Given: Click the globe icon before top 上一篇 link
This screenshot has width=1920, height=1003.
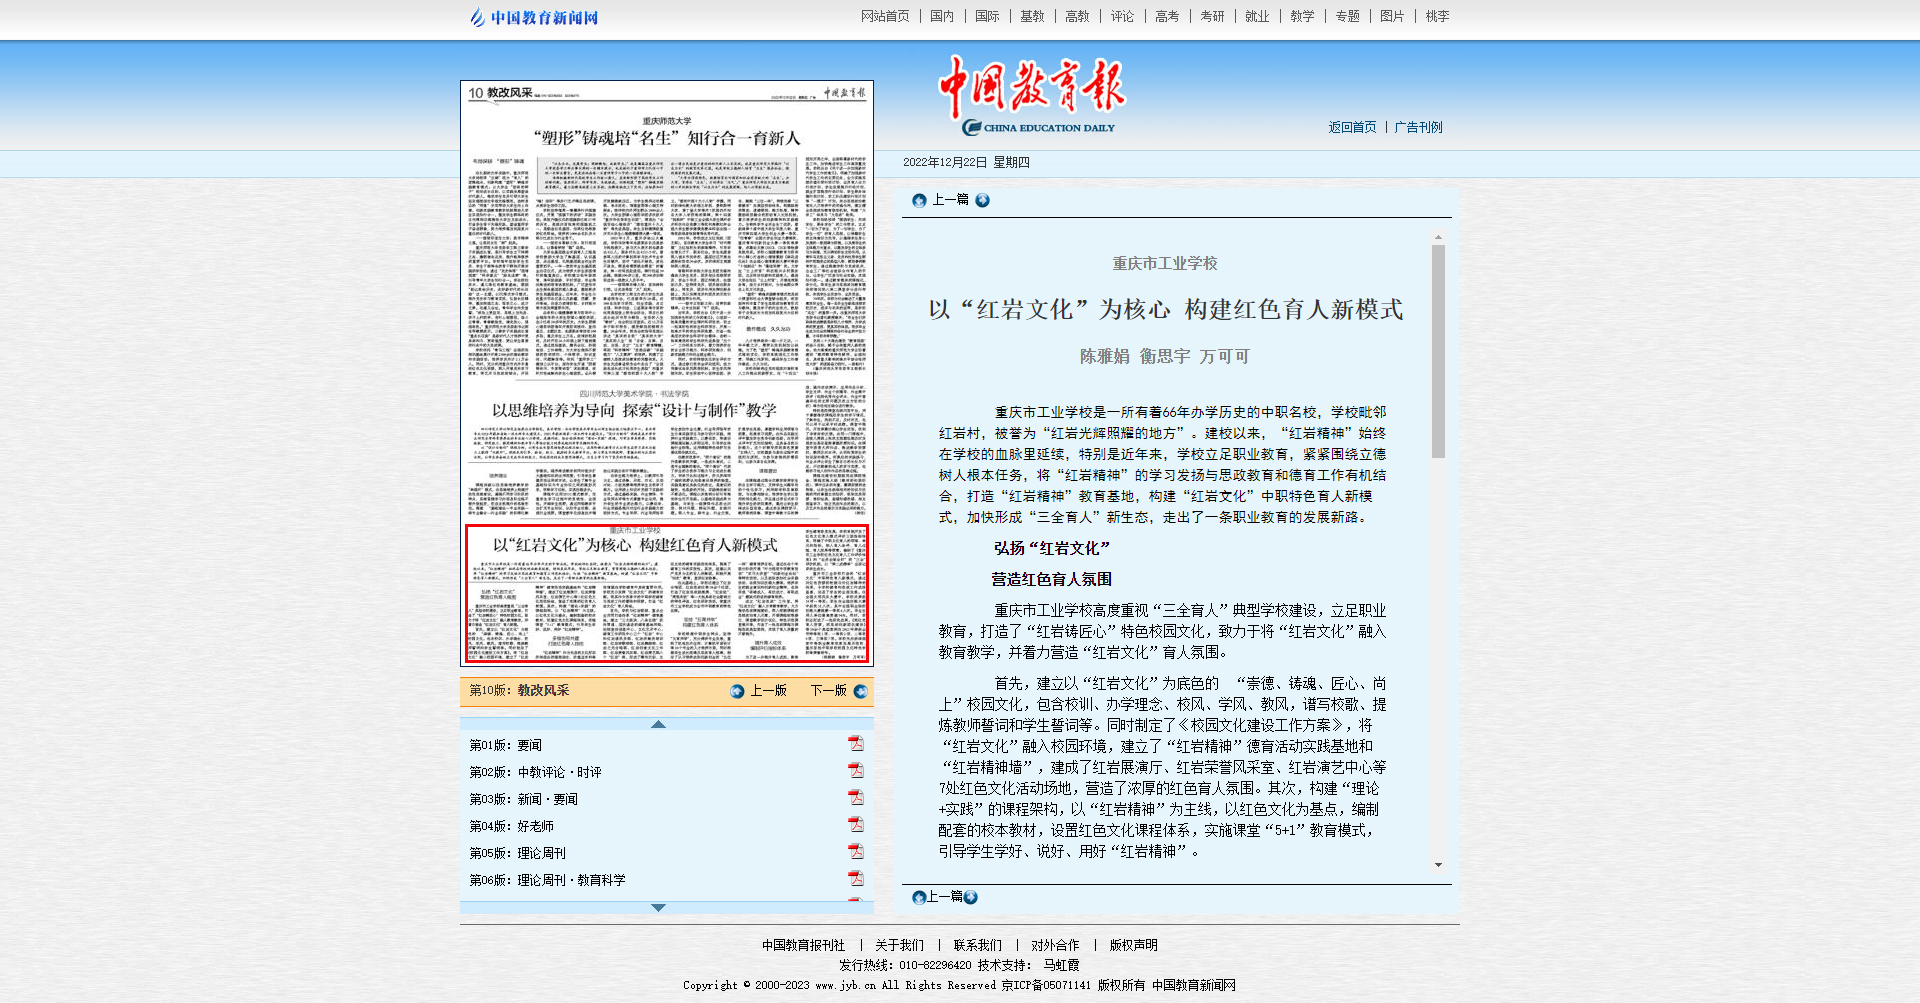Looking at the screenshot, I should (x=919, y=201).
